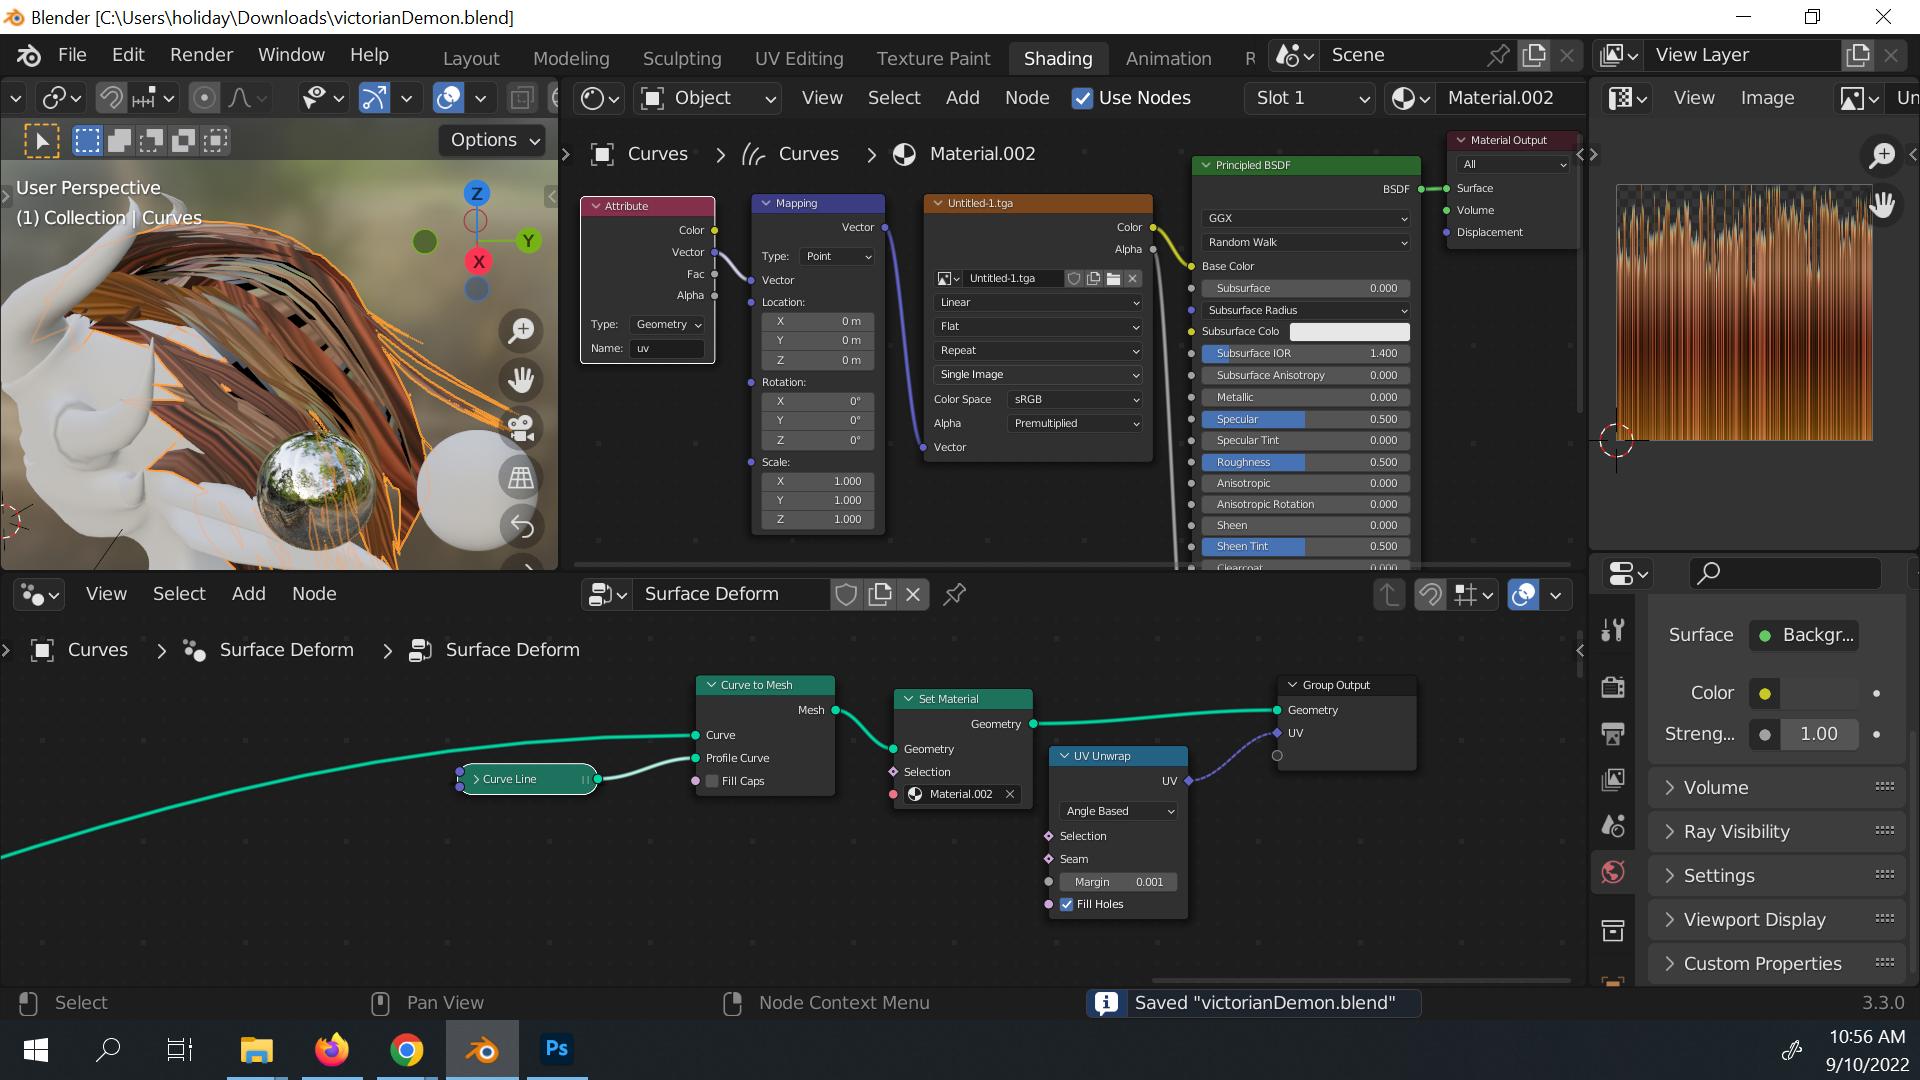The height and width of the screenshot is (1080, 1920).
Task: Click the zoom magnifier icon in 3D viewport
Action: click(x=521, y=331)
